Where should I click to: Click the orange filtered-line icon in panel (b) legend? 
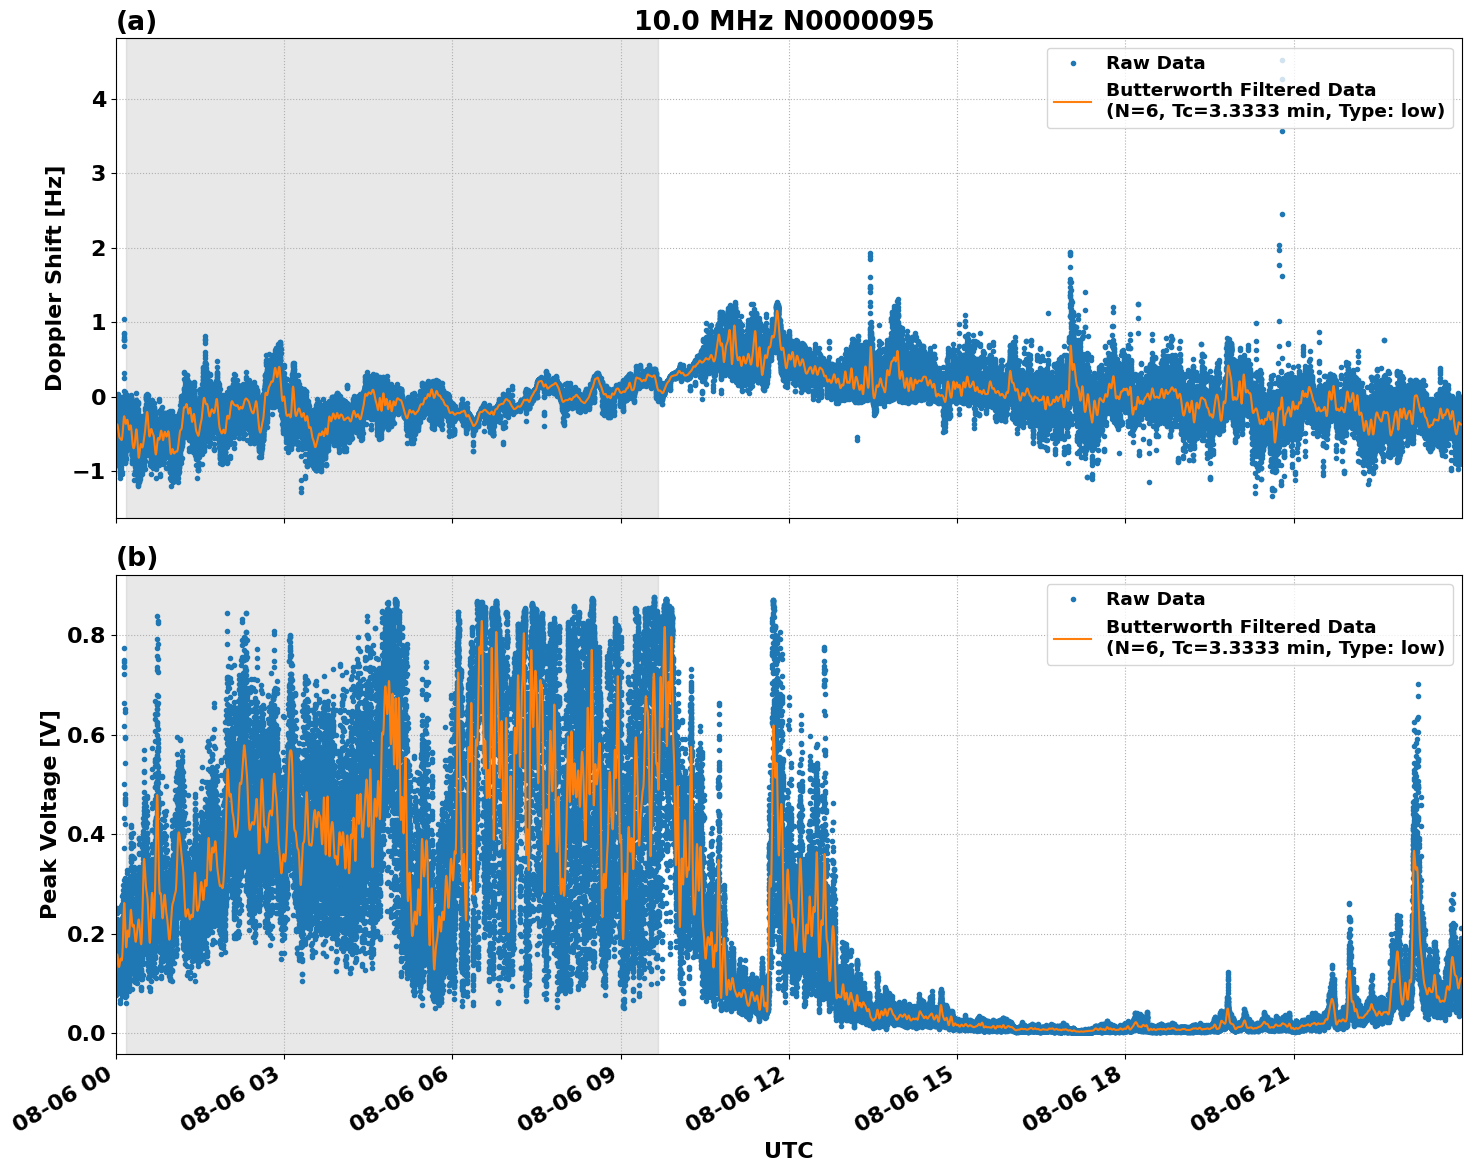tap(1074, 638)
